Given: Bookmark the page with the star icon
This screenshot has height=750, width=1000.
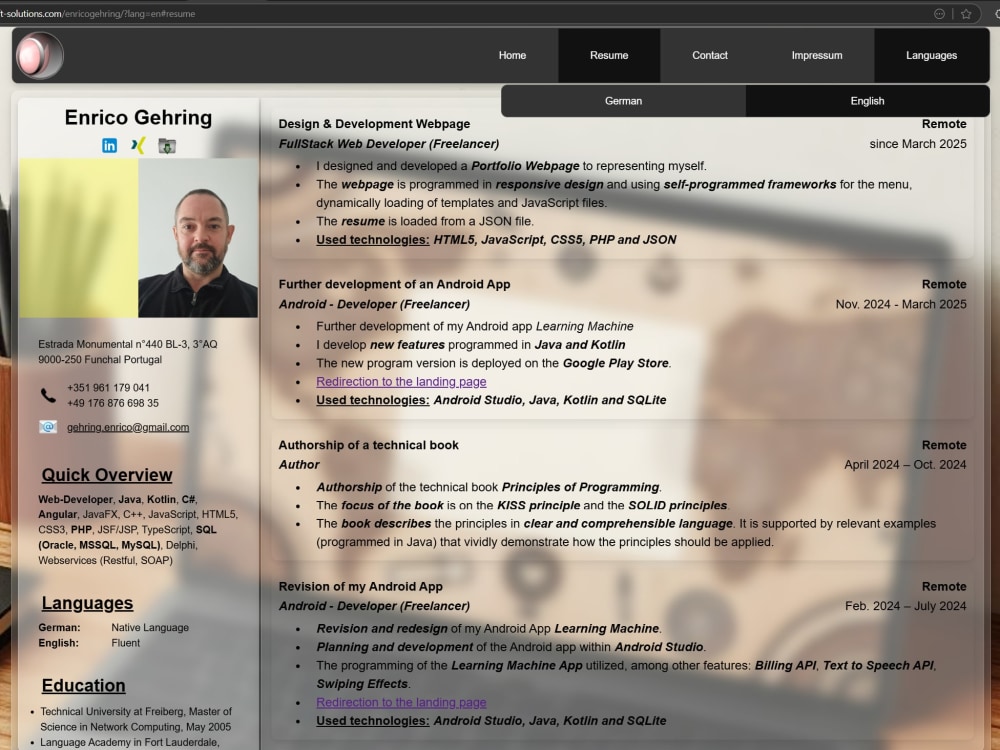Looking at the screenshot, I should [966, 13].
